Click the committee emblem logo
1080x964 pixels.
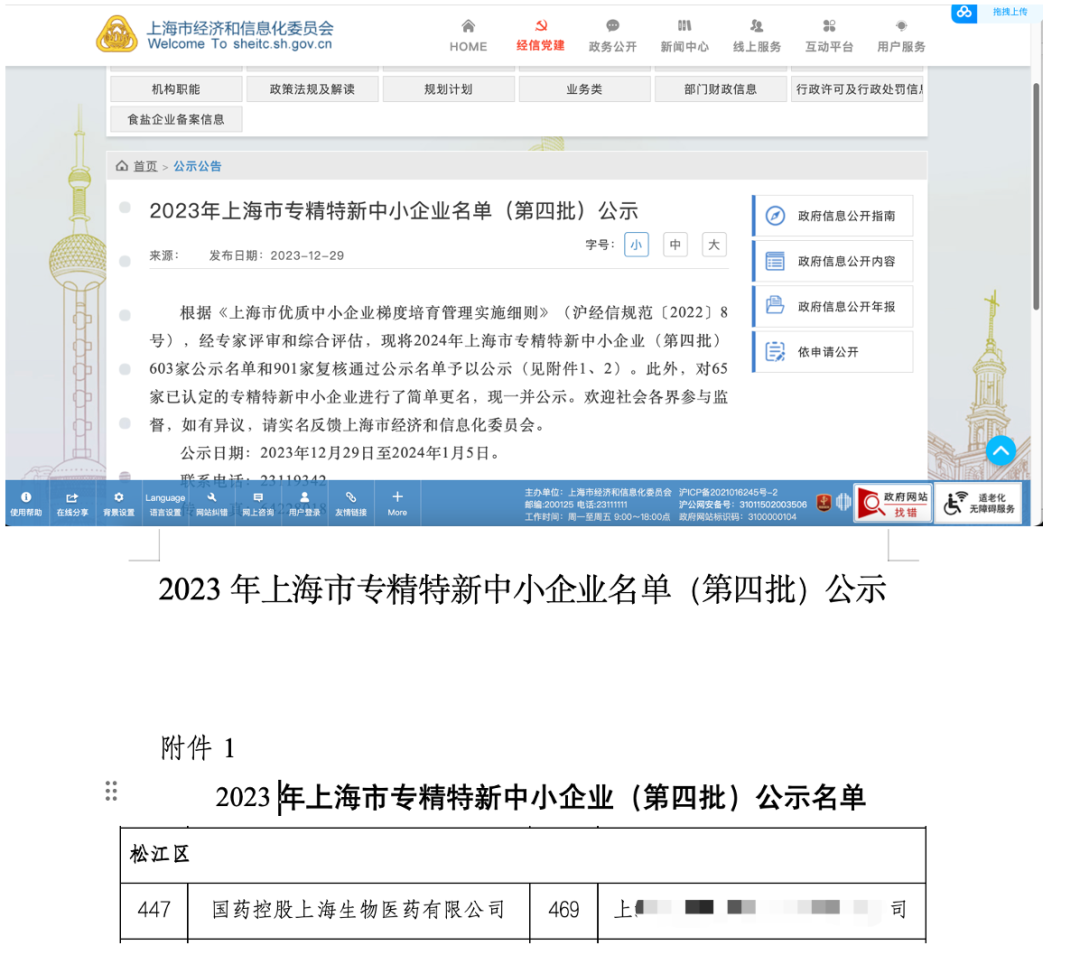(x=117, y=34)
